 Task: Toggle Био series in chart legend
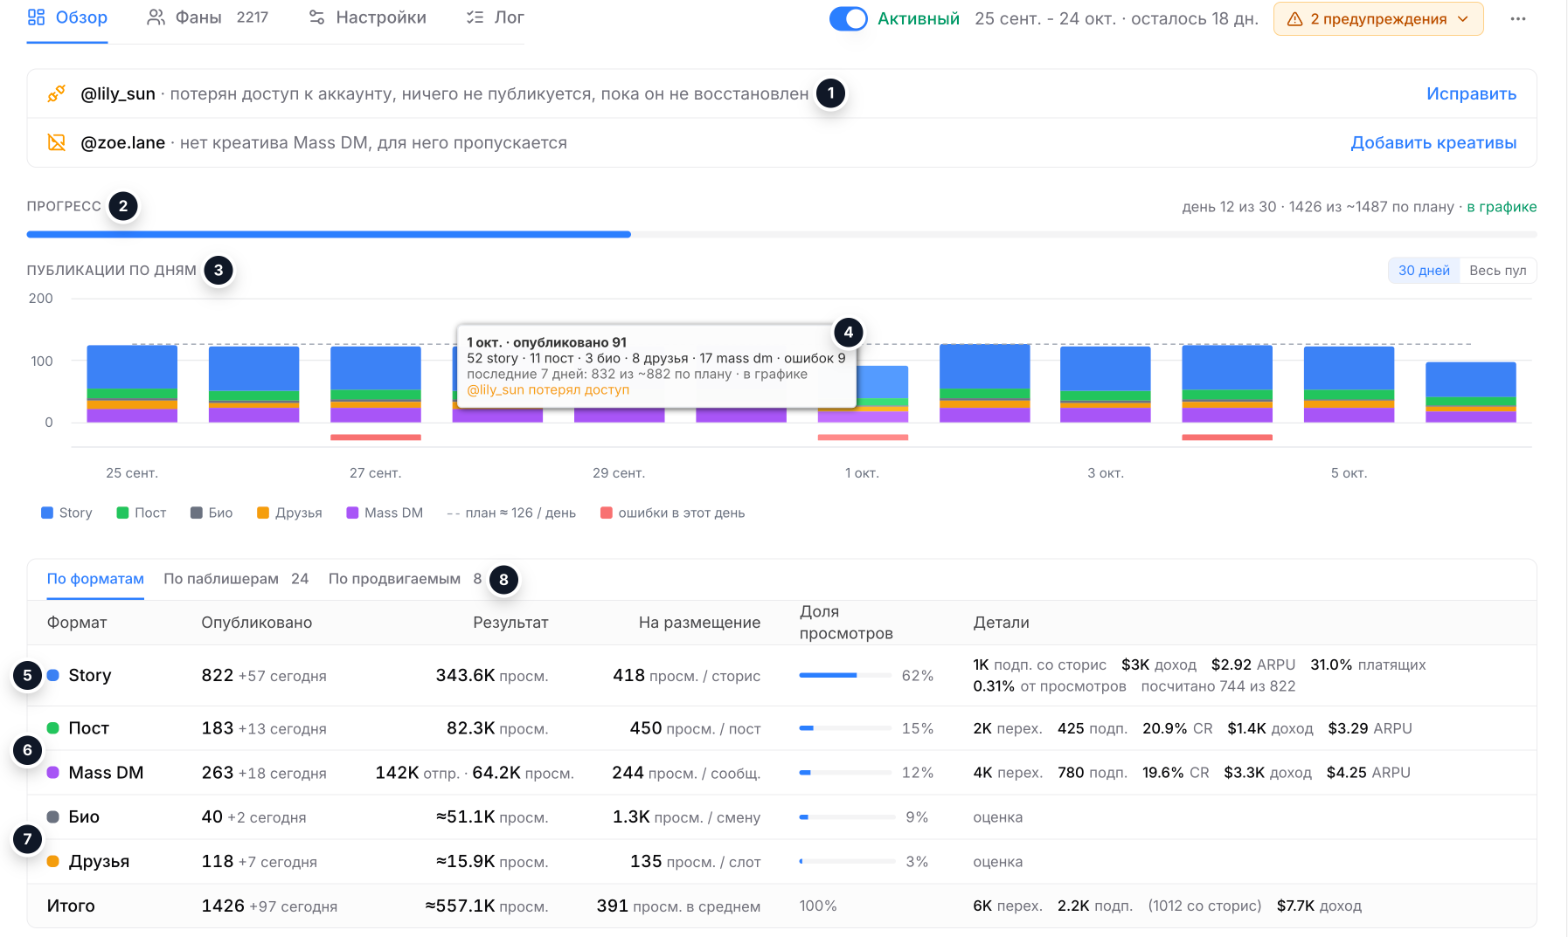coord(211,513)
